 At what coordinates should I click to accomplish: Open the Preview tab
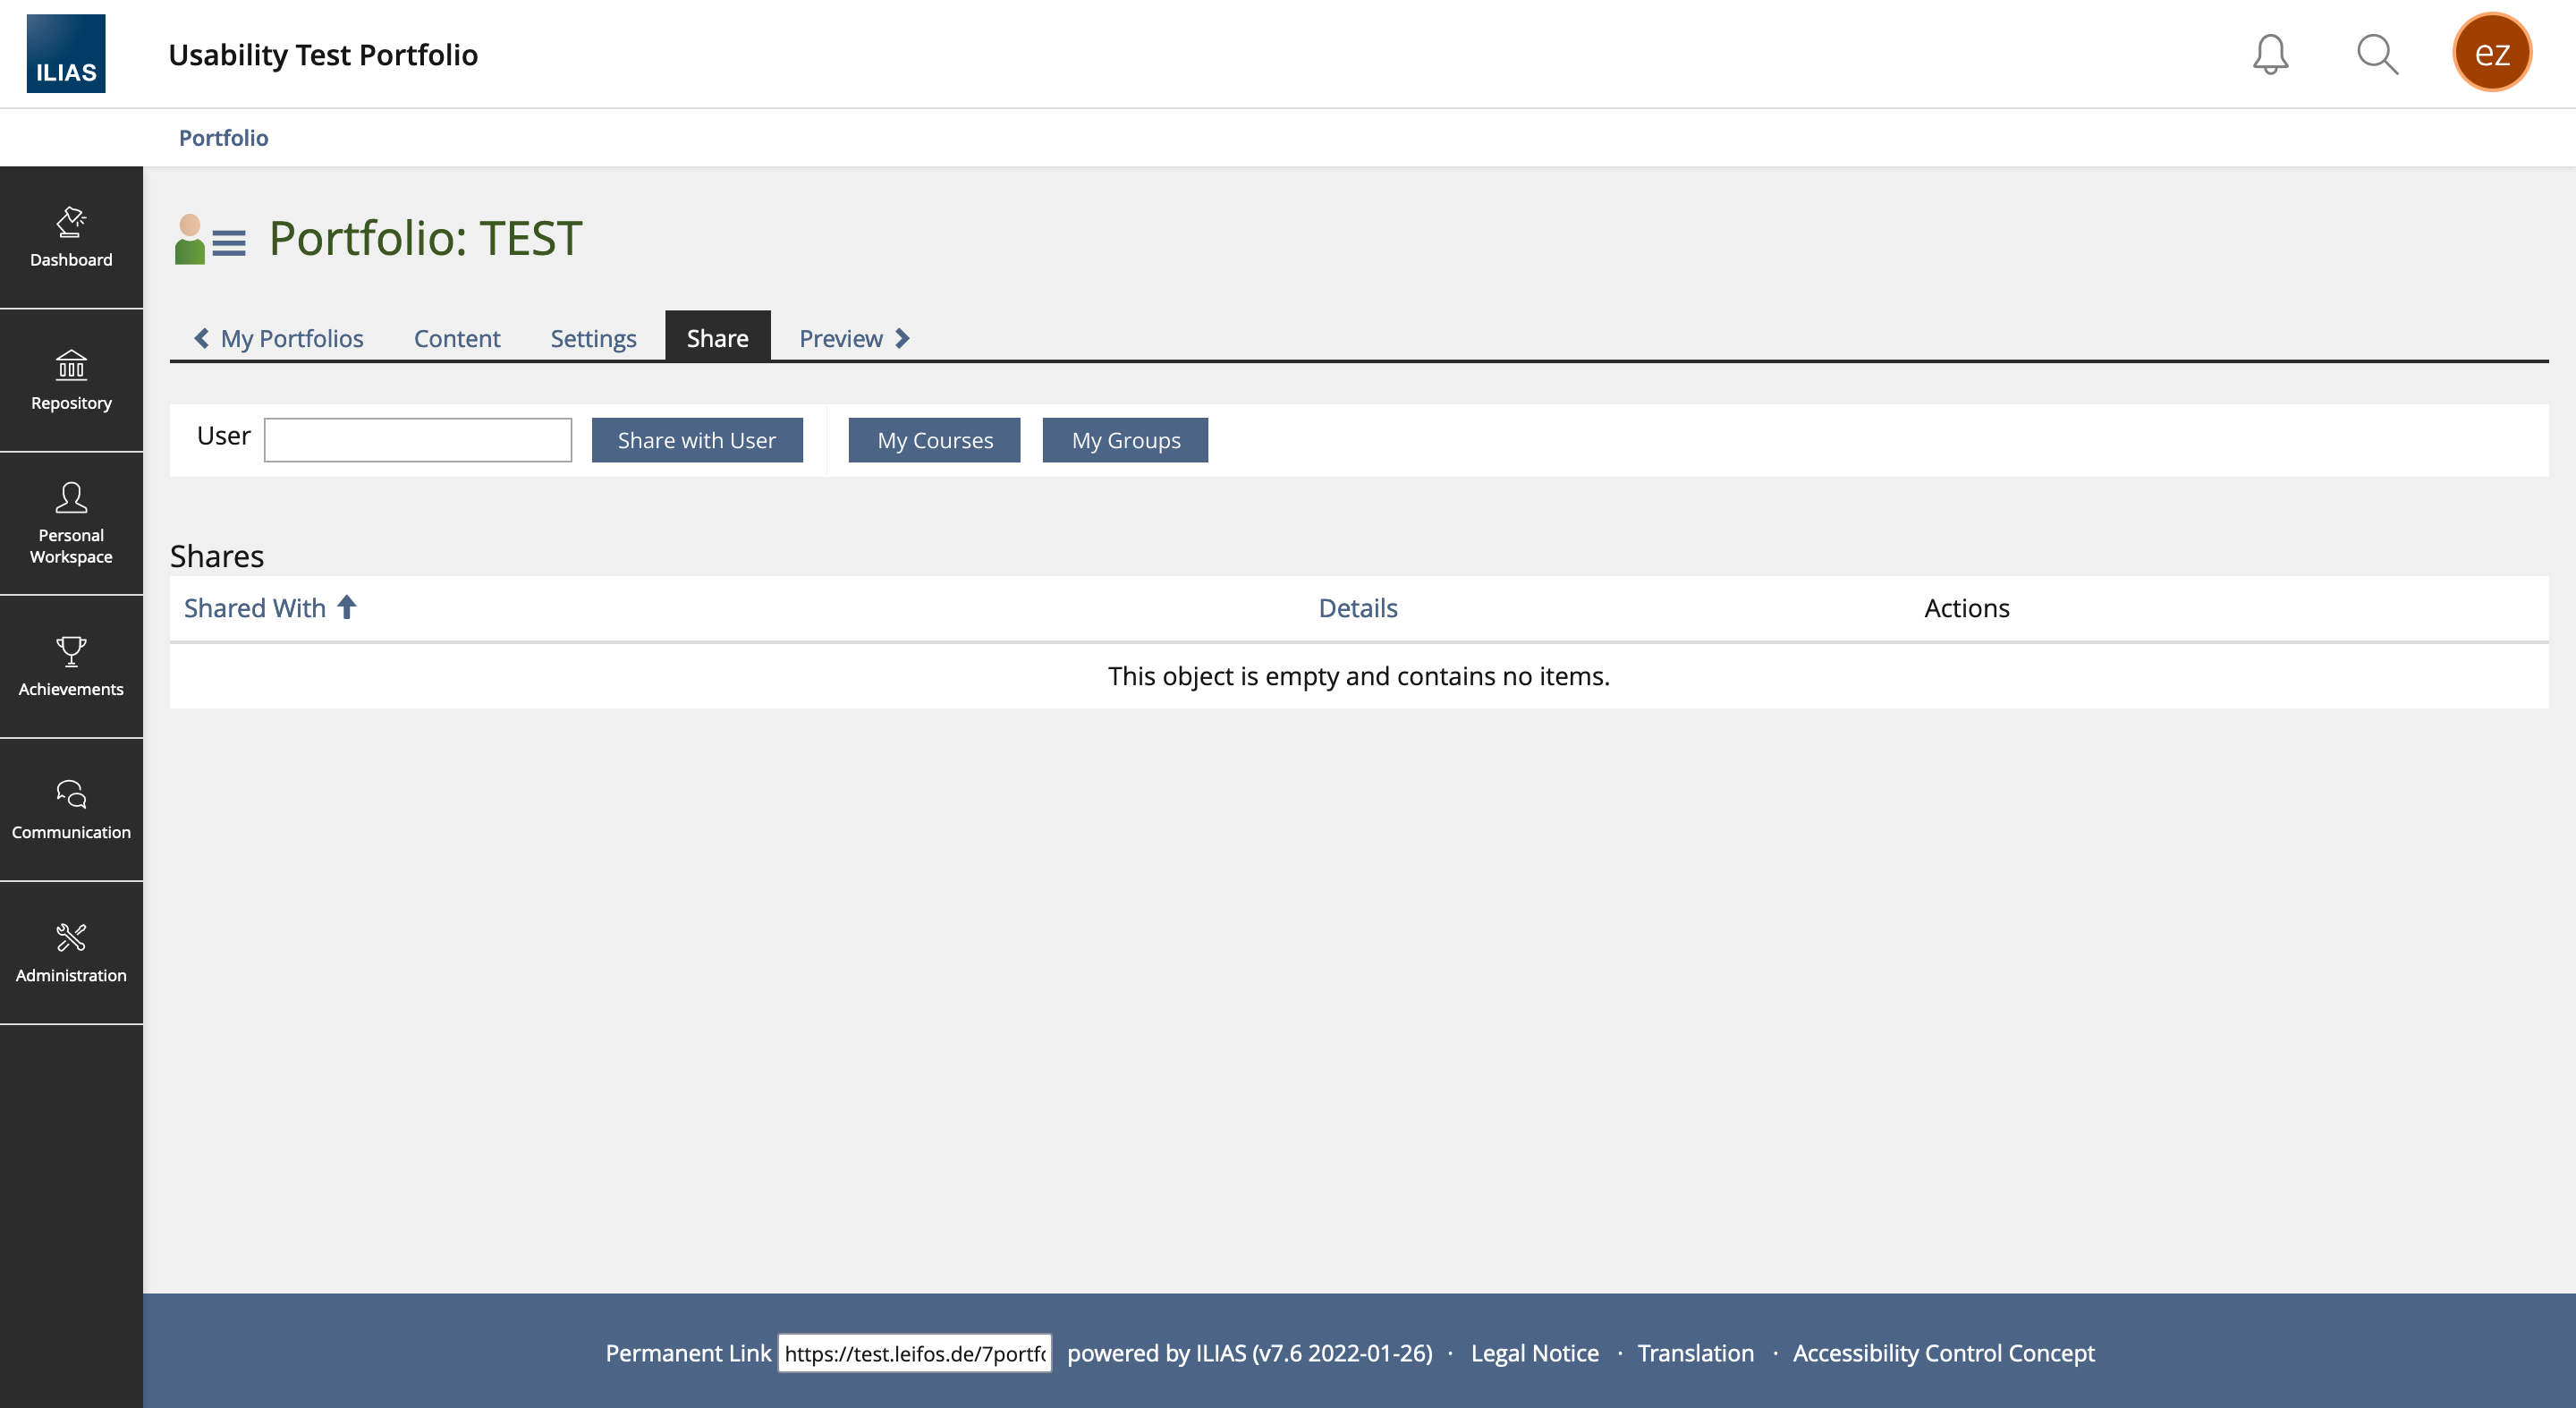(x=853, y=339)
